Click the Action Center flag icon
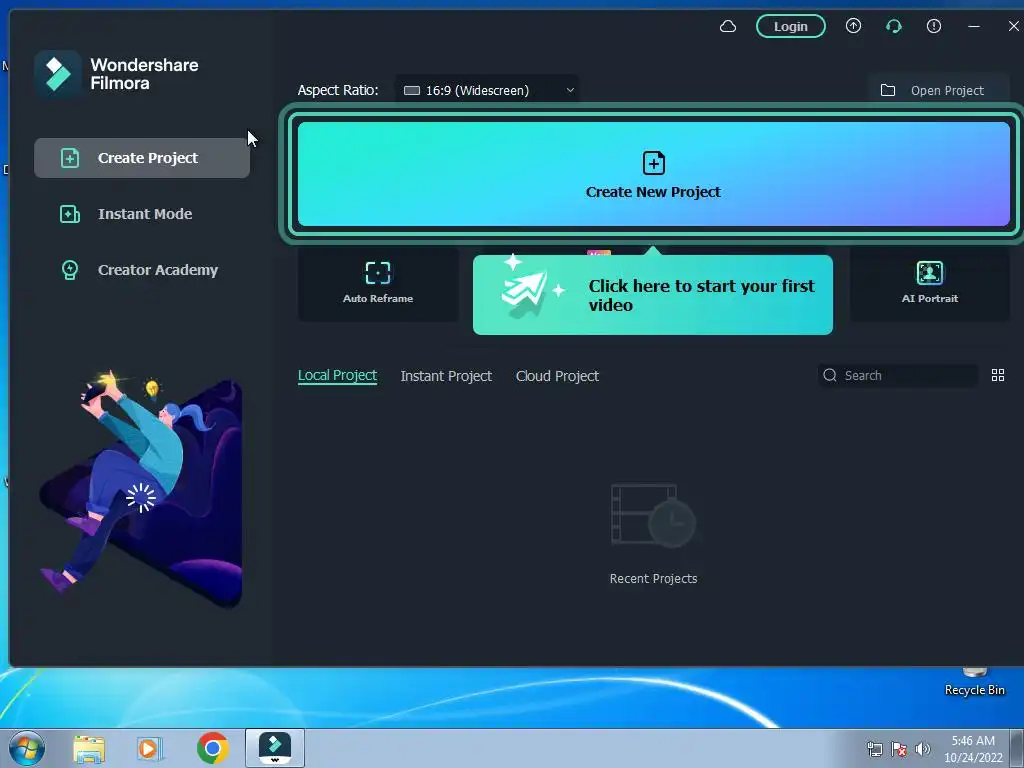 pos(899,749)
